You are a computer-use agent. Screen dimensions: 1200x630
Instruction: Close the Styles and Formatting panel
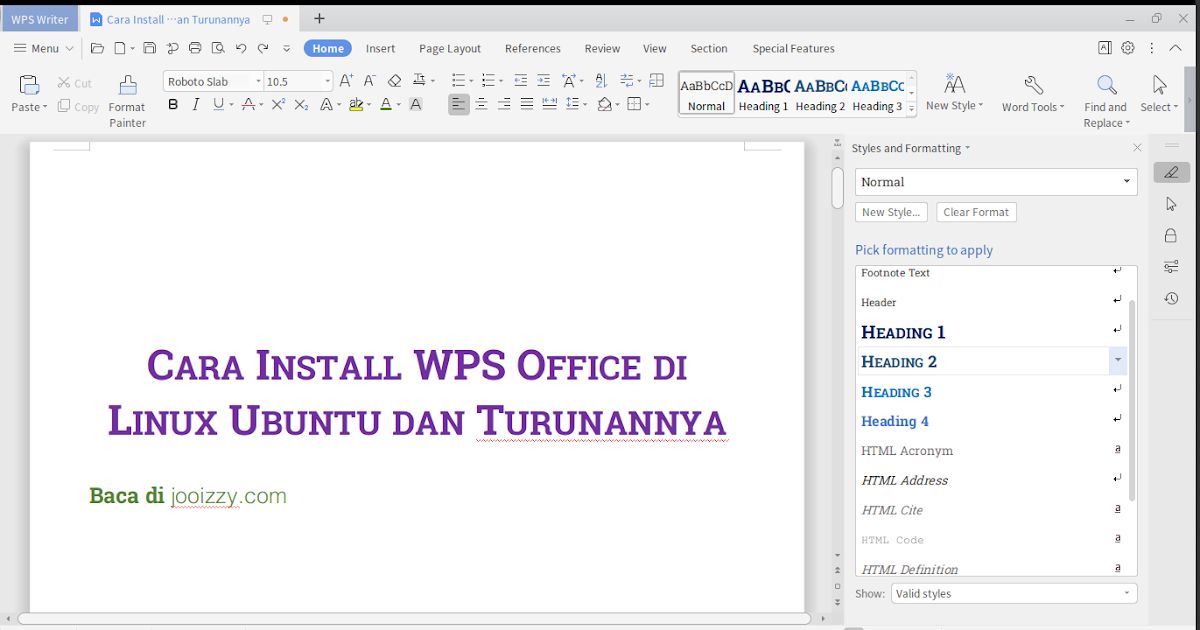pos(1137,148)
